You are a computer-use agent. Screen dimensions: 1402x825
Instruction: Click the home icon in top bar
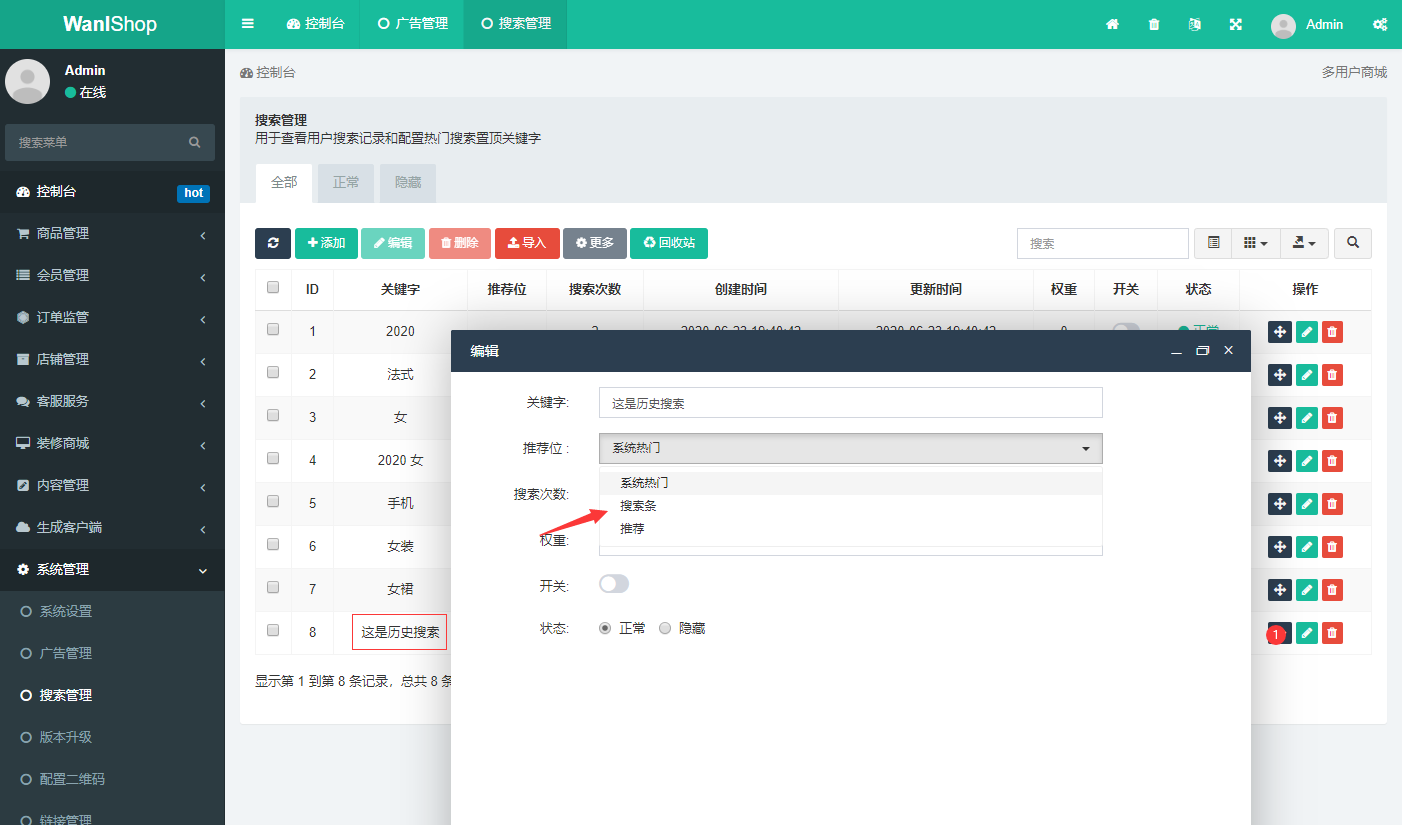pos(1112,24)
